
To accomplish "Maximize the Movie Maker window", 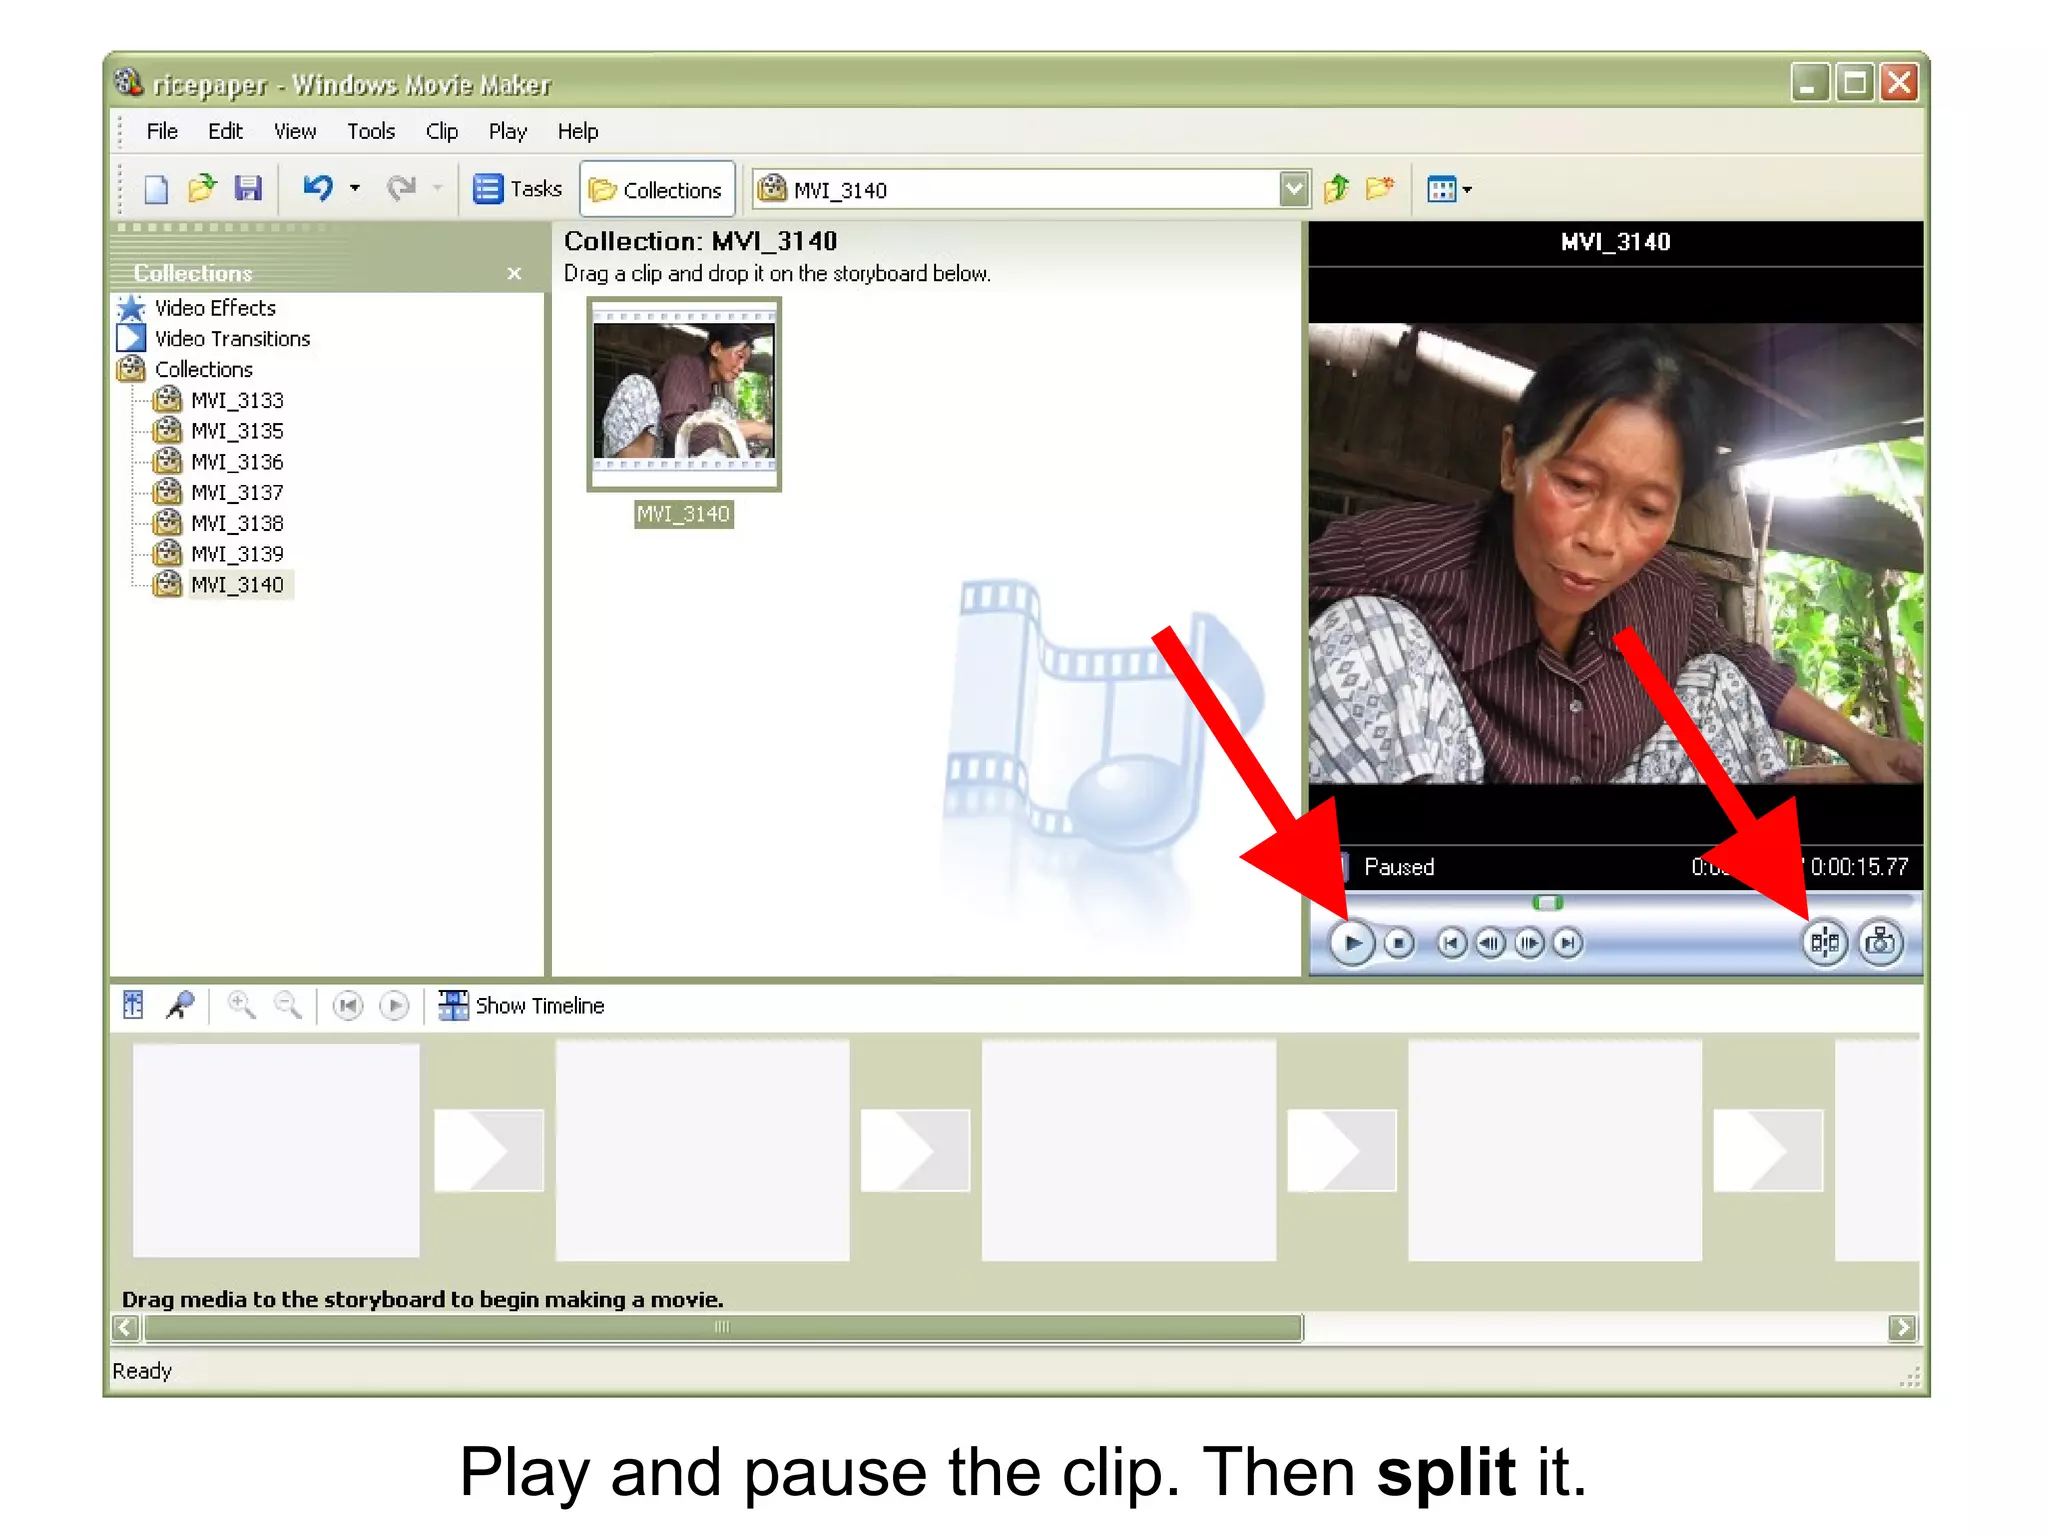I will (1855, 82).
